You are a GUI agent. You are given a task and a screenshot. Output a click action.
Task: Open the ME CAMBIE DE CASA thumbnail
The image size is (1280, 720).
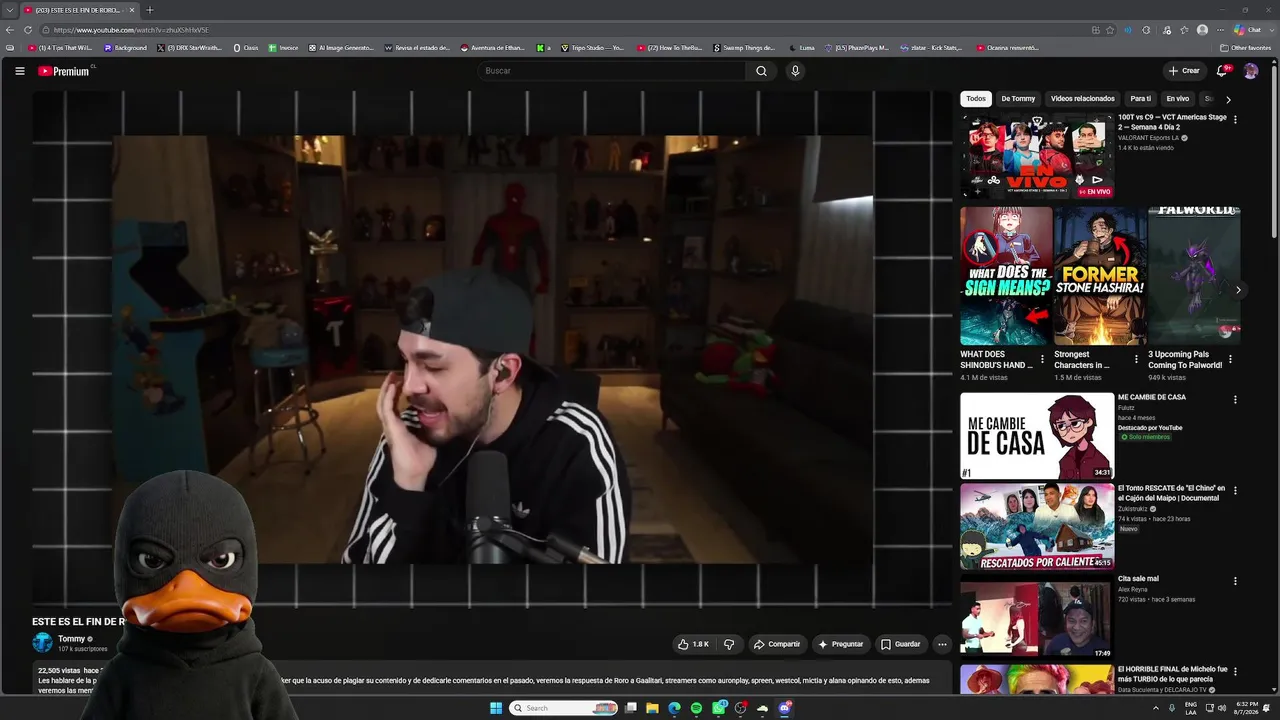tap(1037, 436)
